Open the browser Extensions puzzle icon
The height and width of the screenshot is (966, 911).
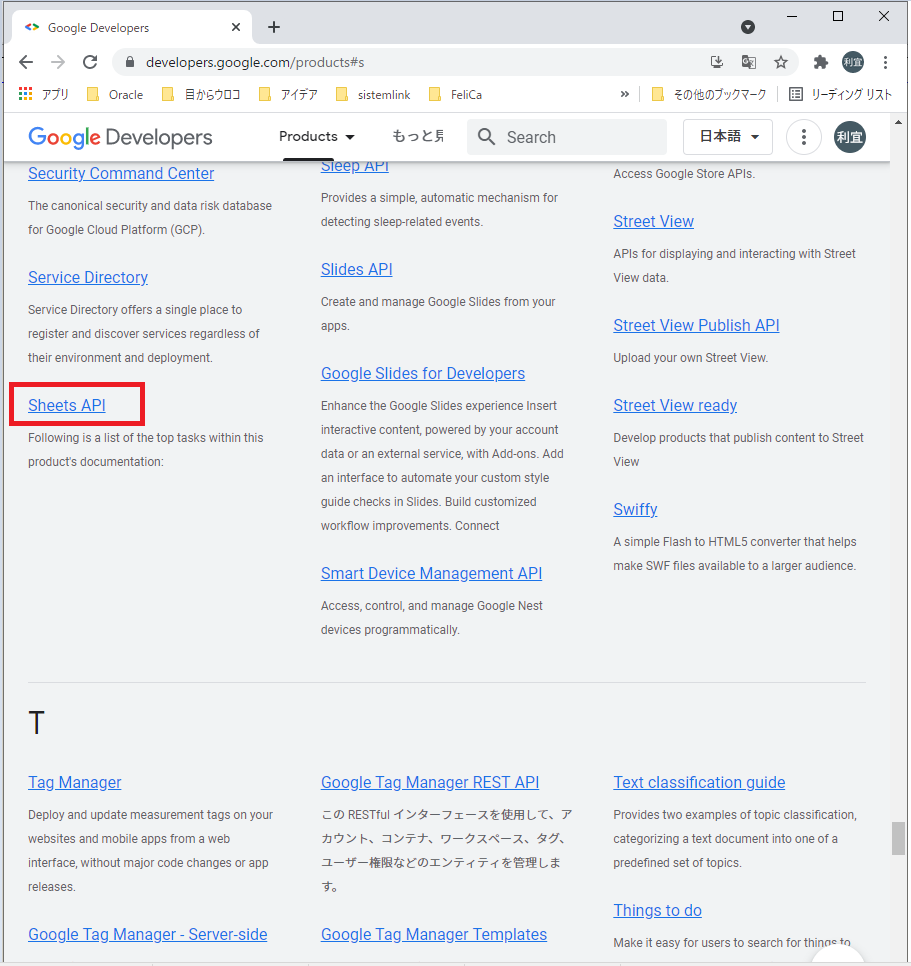tap(820, 61)
